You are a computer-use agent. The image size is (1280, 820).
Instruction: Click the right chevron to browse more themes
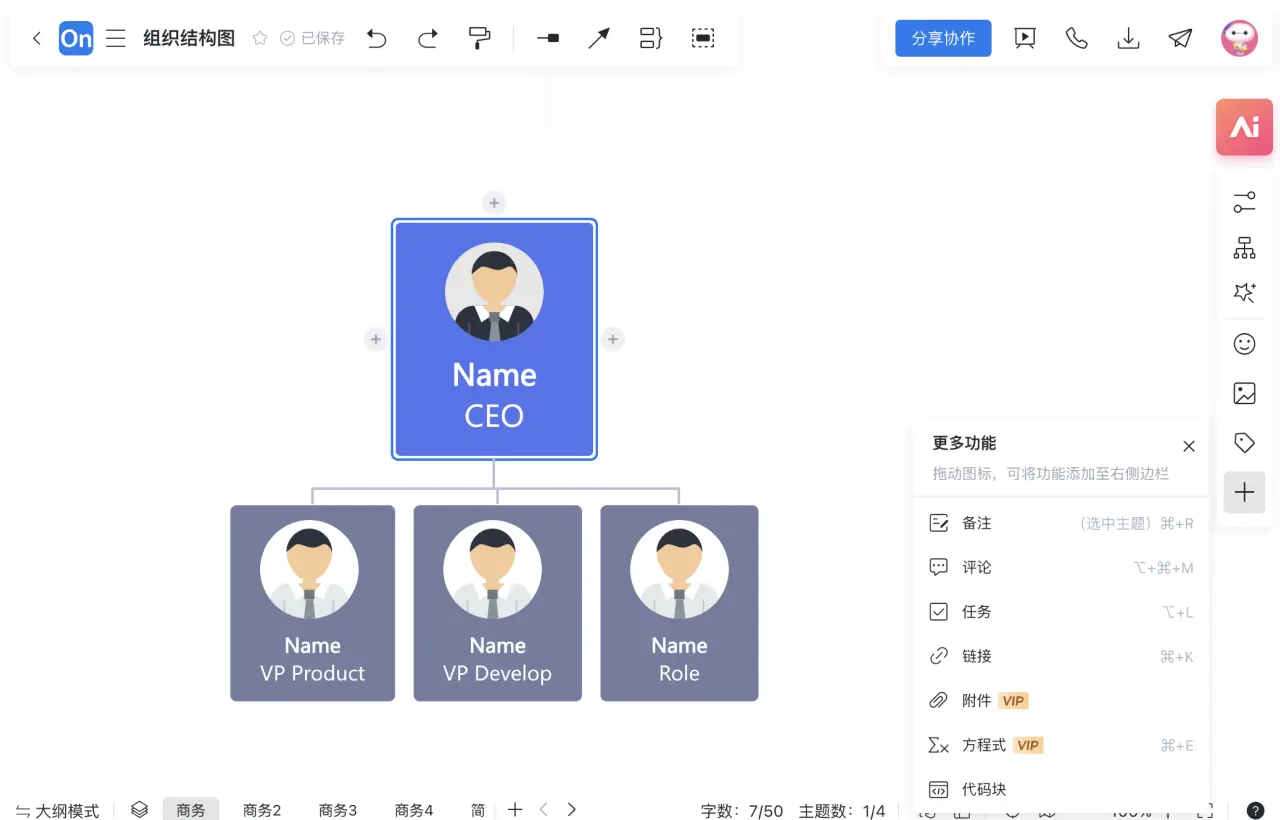(571, 809)
